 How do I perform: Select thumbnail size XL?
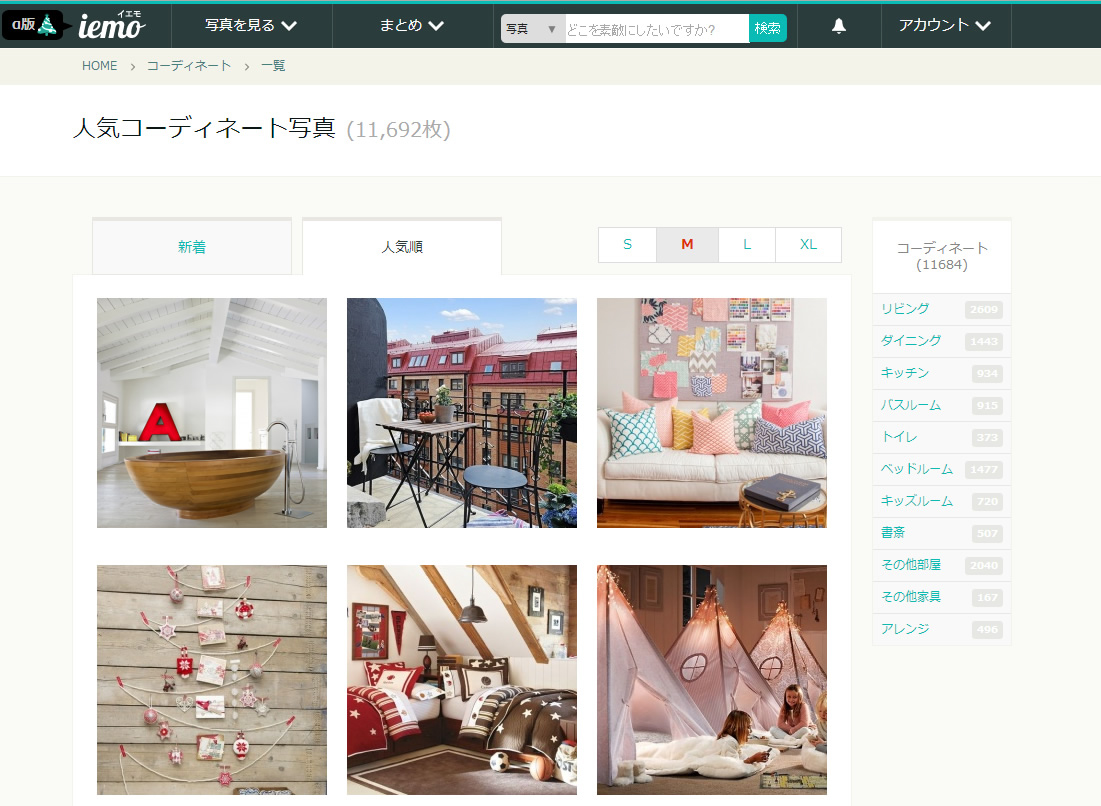(x=808, y=244)
